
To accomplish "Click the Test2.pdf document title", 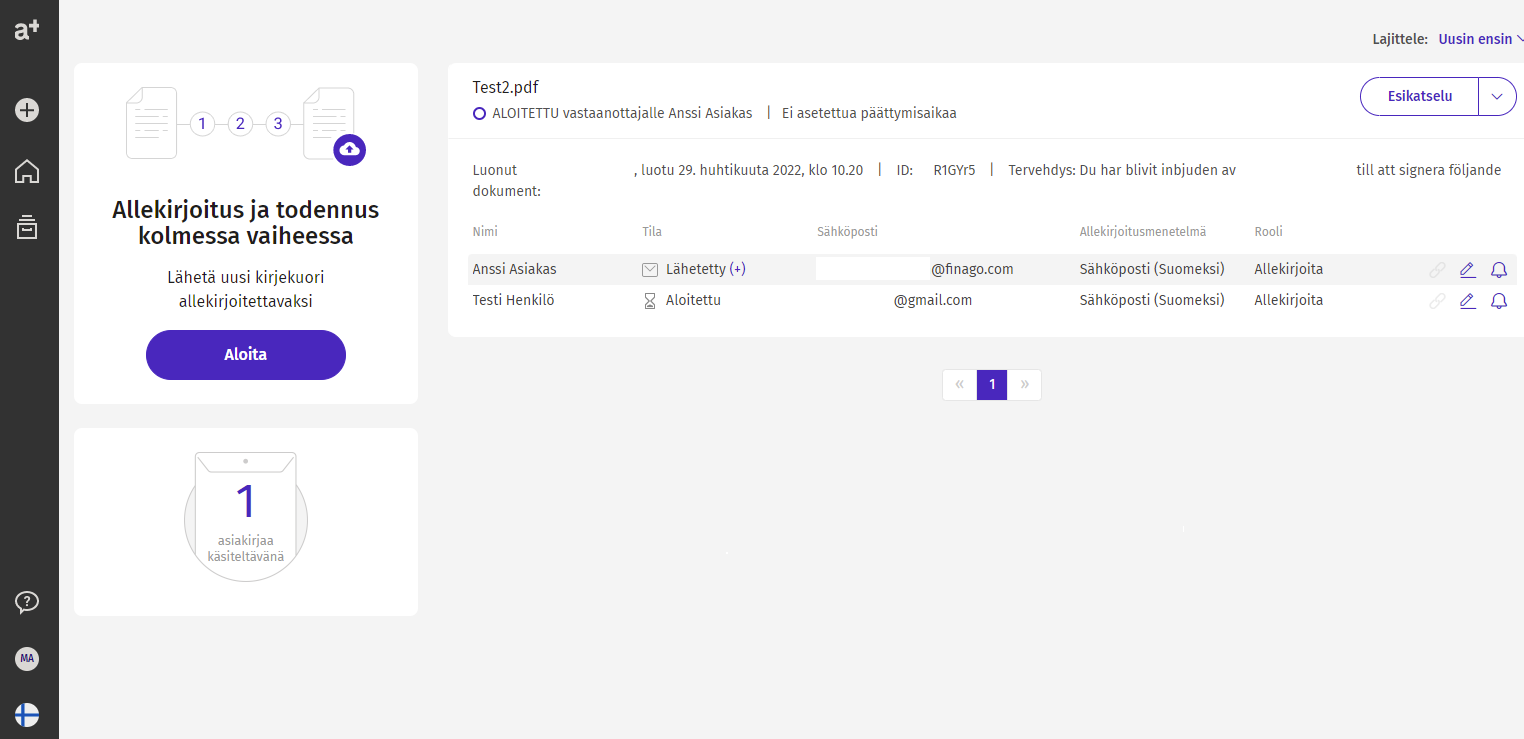I will [x=505, y=87].
